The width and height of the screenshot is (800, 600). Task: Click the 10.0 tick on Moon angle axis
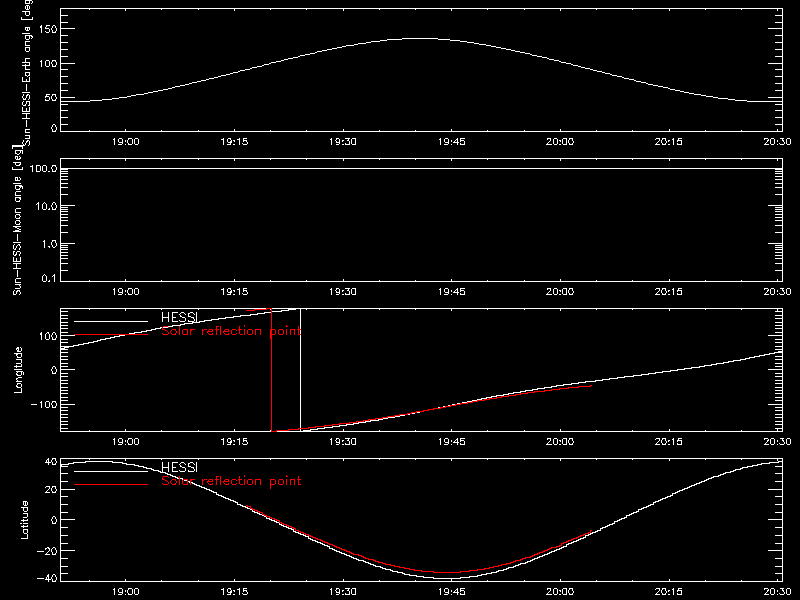[46, 206]
